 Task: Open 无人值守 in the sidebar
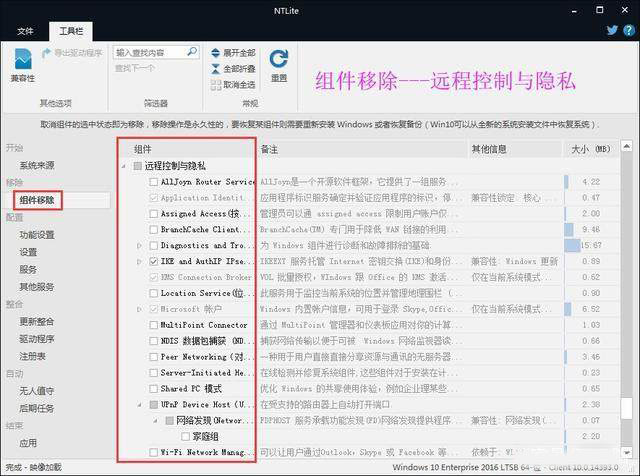(x=37, y=391)
